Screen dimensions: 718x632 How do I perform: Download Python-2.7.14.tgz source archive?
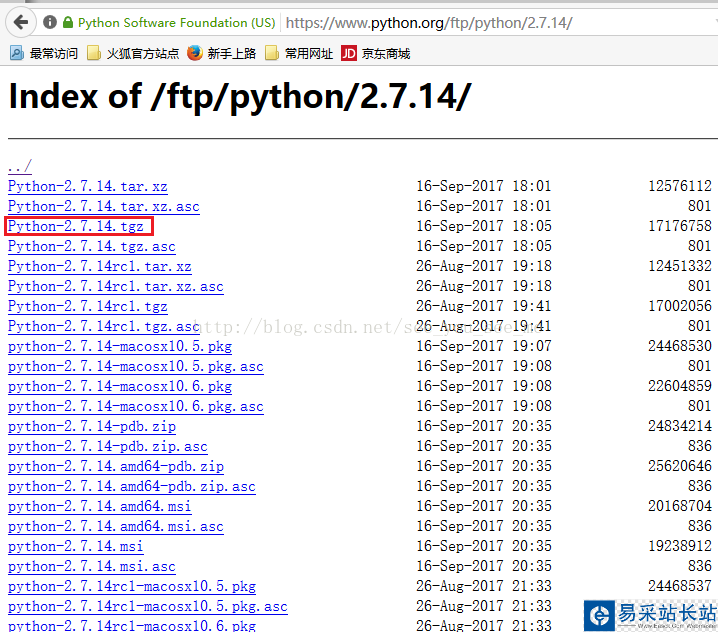pos(76,226)
